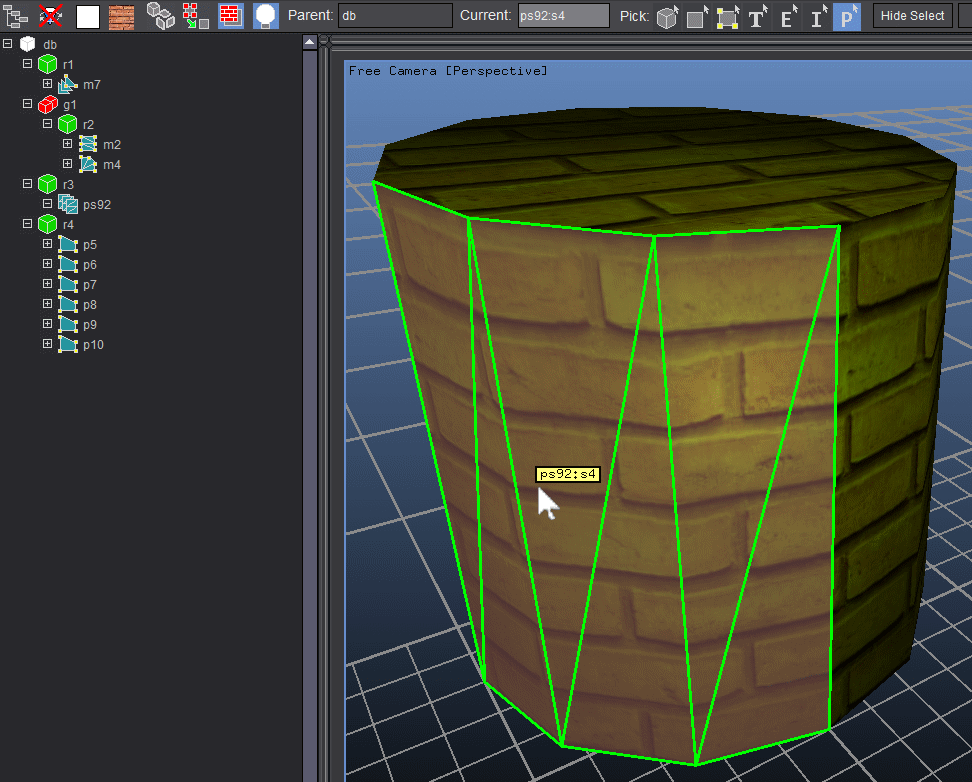Click the mesh icon of m7
The height and width of the screenshot is (782, 972).
tap(68, 84)
